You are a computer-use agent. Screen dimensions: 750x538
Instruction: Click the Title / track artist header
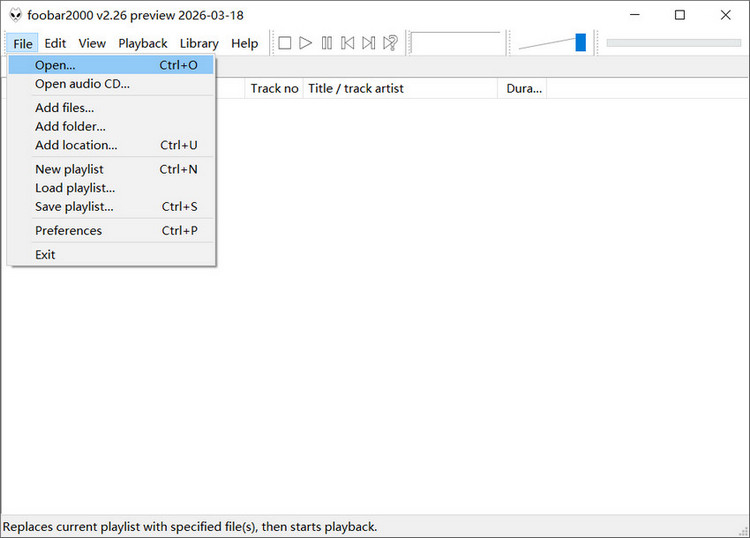point(400,88)
